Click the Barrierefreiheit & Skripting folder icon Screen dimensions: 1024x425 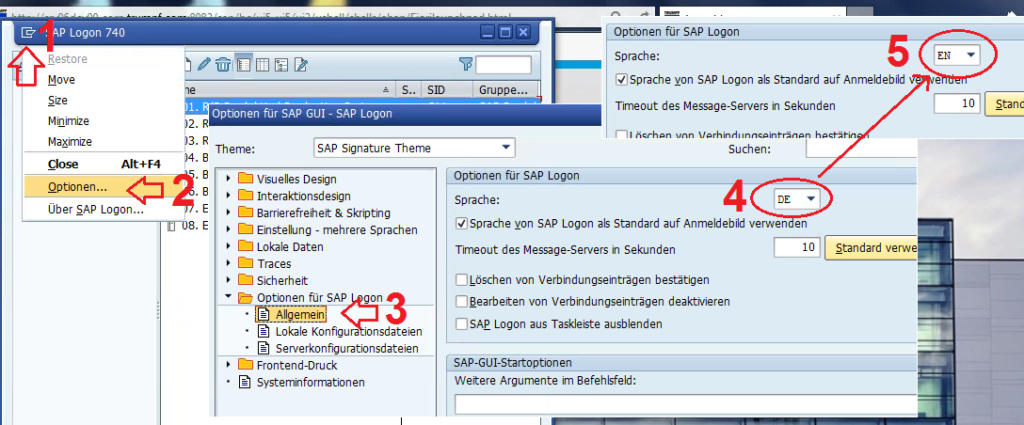pos(246,213)
